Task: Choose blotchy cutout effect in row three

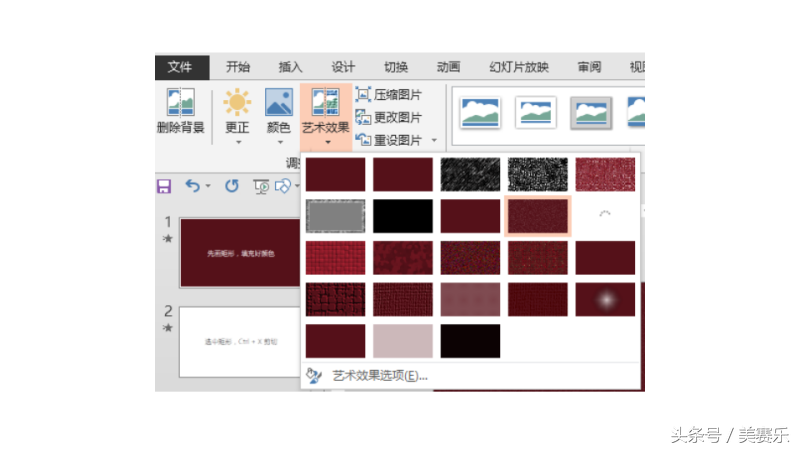Action: [403, 258]
